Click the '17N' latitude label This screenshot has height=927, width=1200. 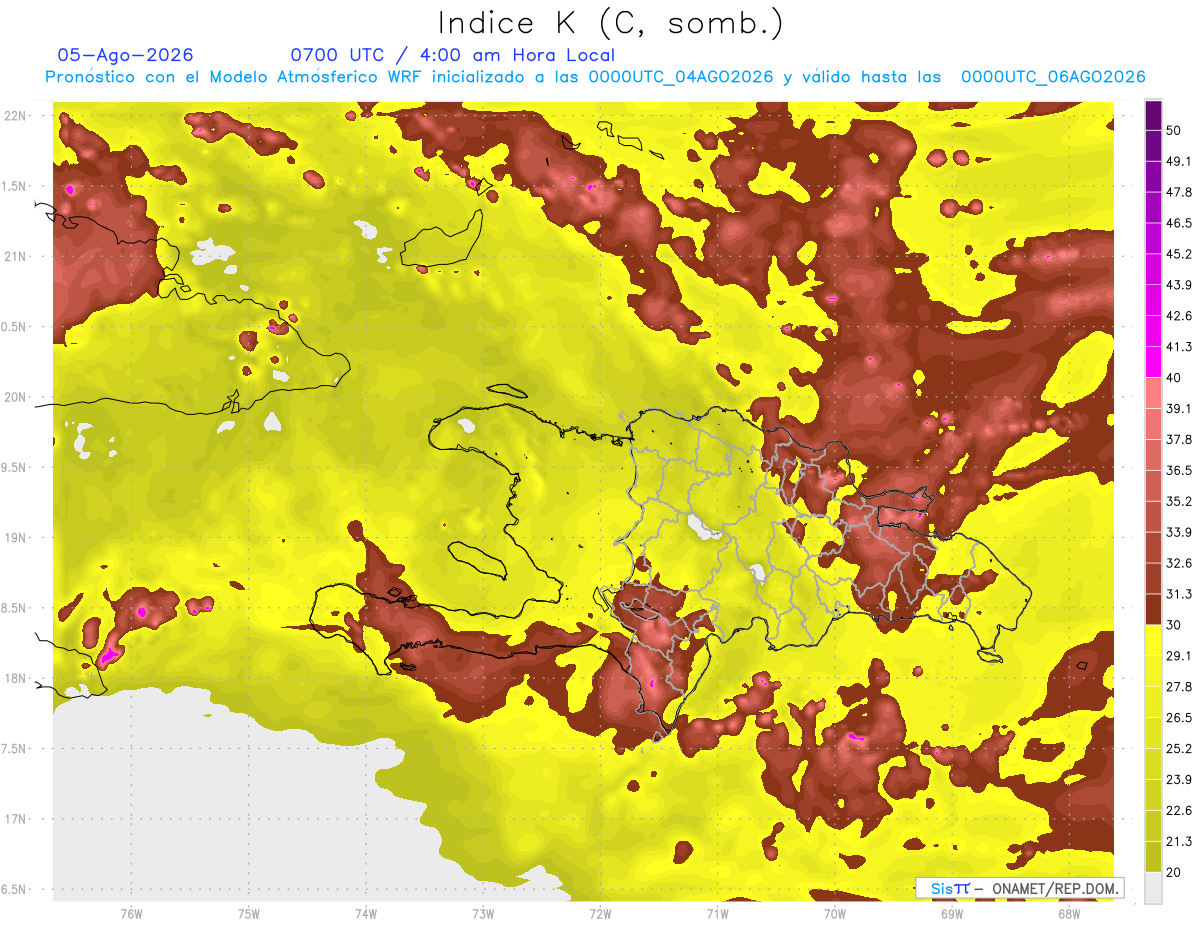pos(15,819)
